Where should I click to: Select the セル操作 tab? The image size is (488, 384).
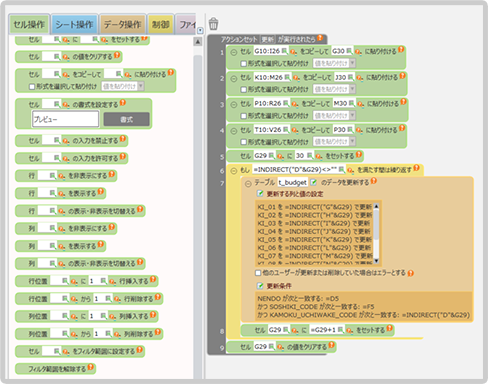coord(29,24)
